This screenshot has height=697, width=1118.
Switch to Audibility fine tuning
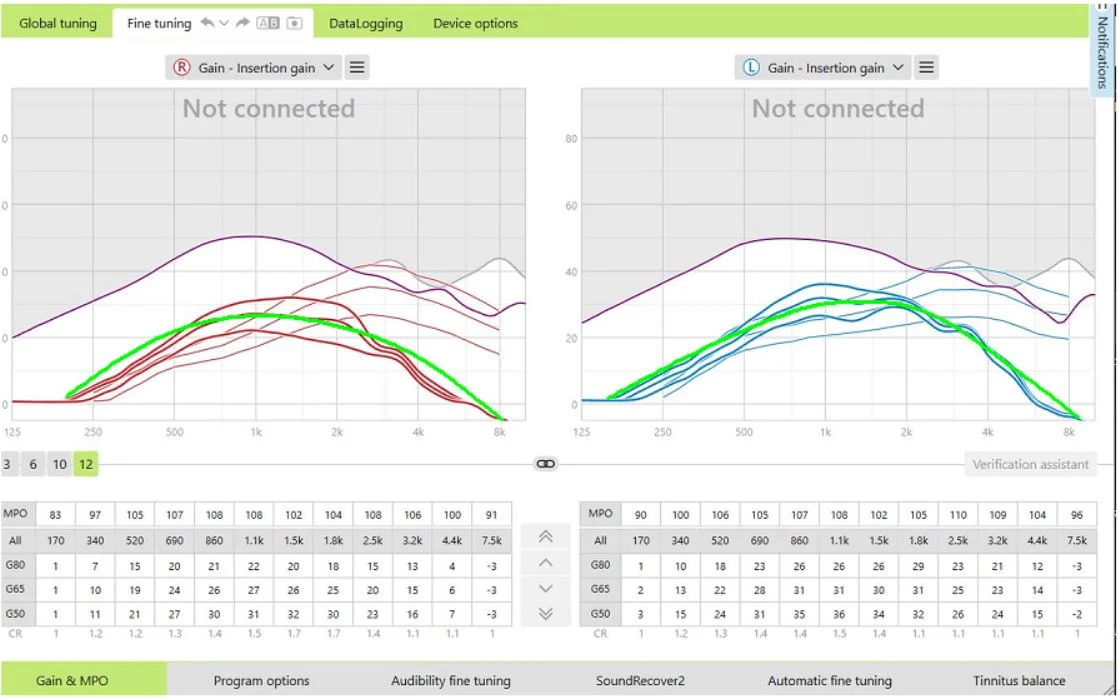pyautogui.click(x=451, y=681)
